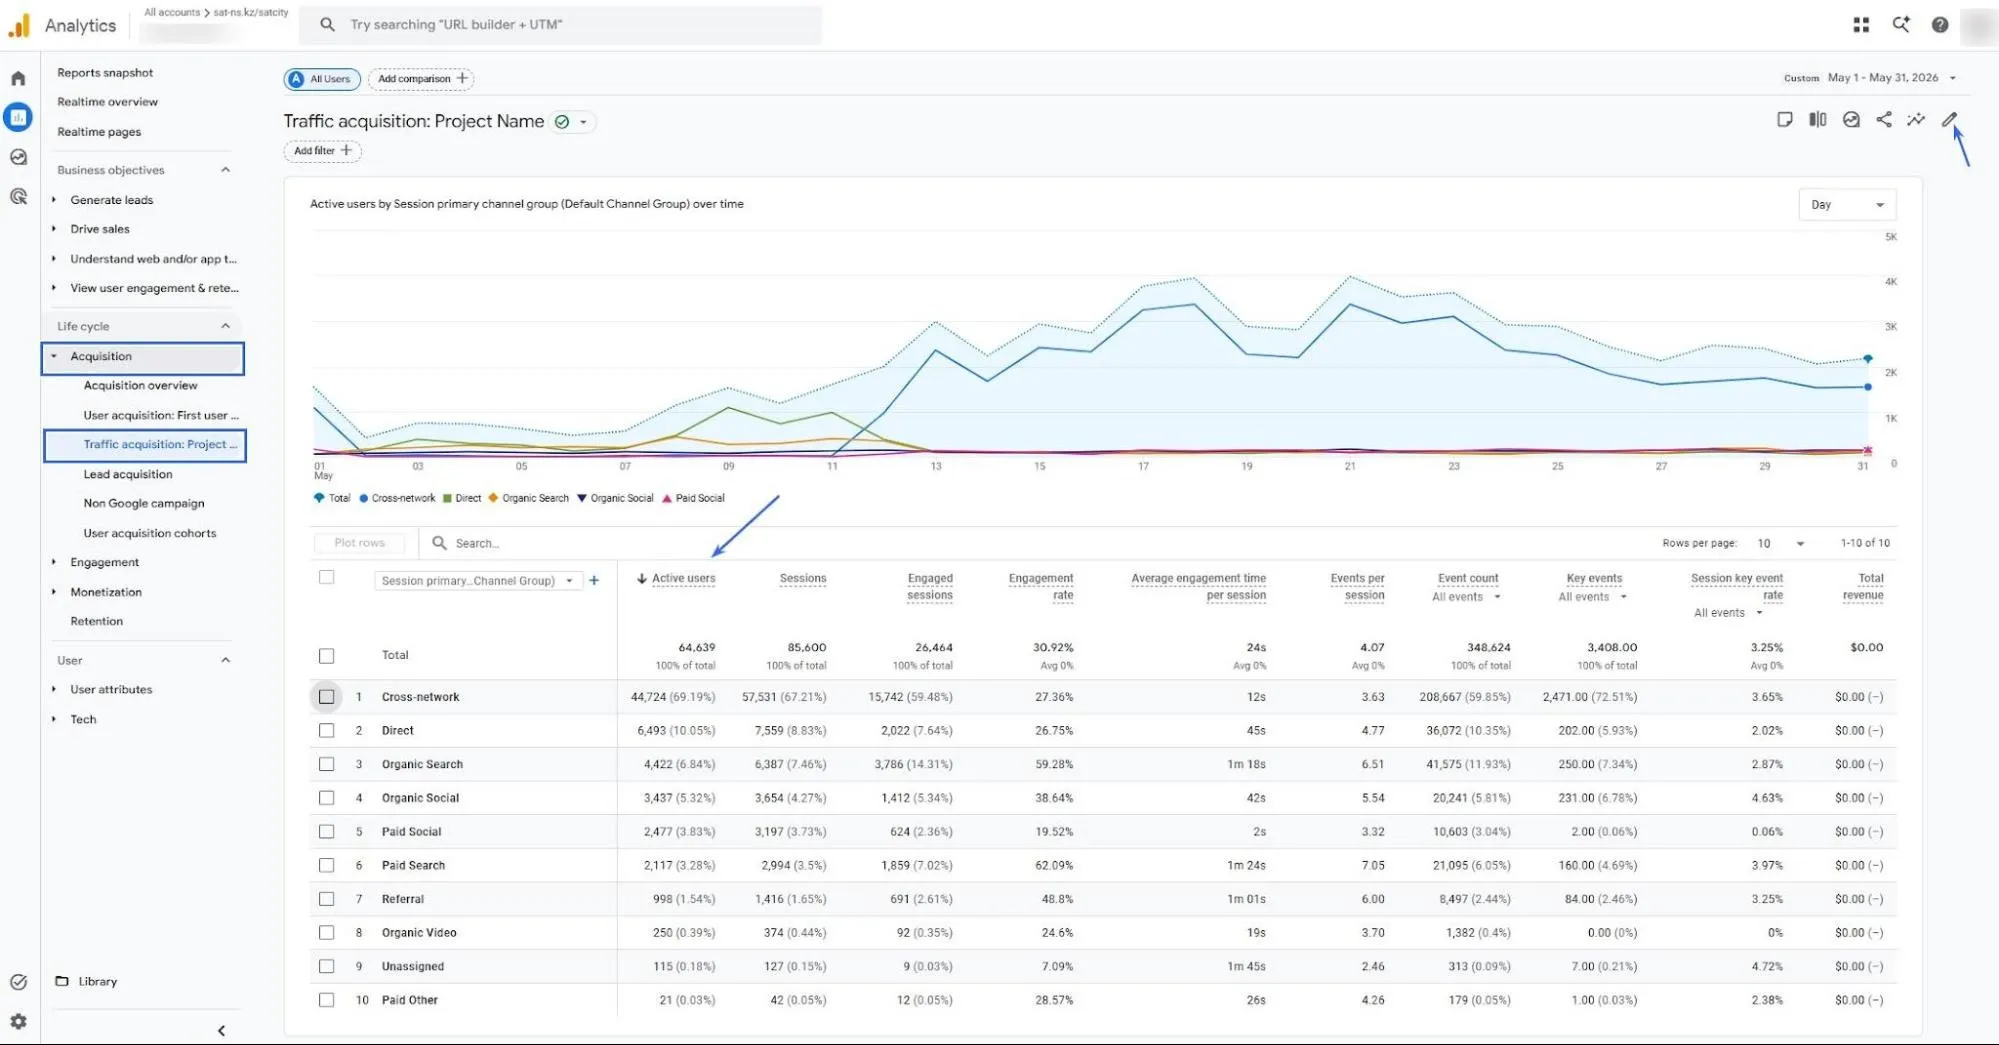1999x1045 pixels.
Task: Expand the Engagement section
Action: (104, 562)
